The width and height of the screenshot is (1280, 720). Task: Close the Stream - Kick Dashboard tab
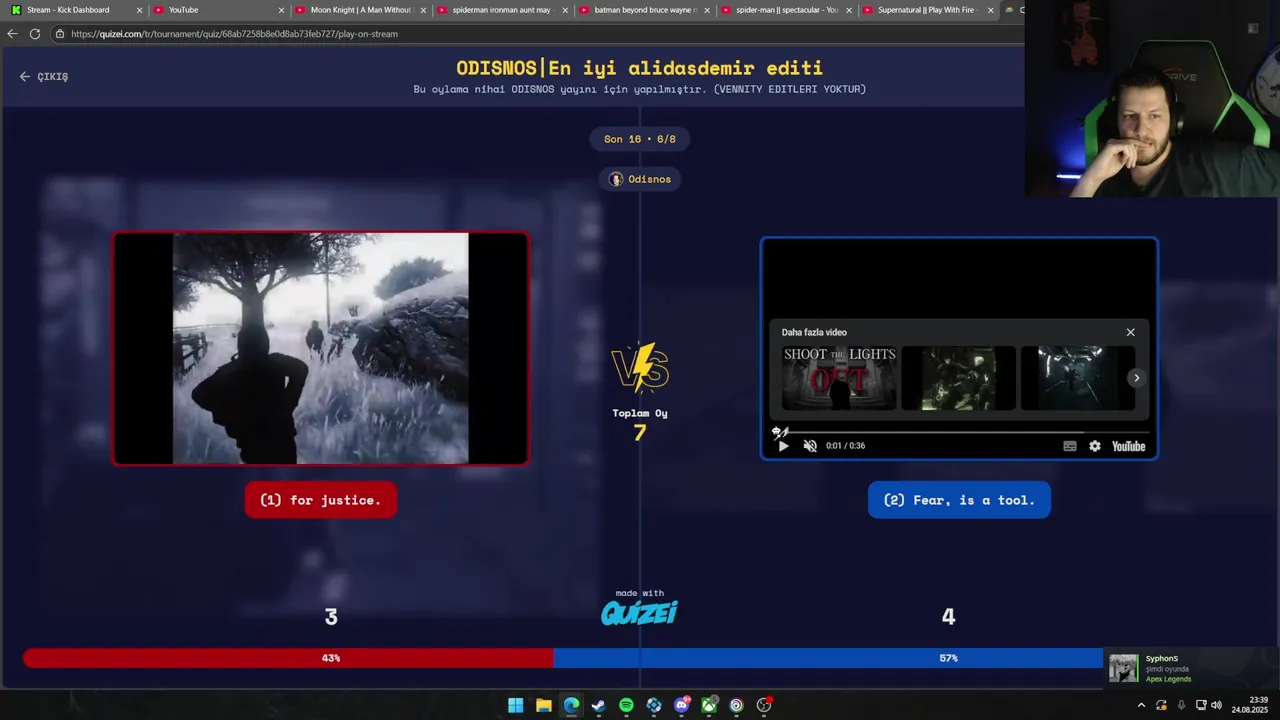point(140,10)
